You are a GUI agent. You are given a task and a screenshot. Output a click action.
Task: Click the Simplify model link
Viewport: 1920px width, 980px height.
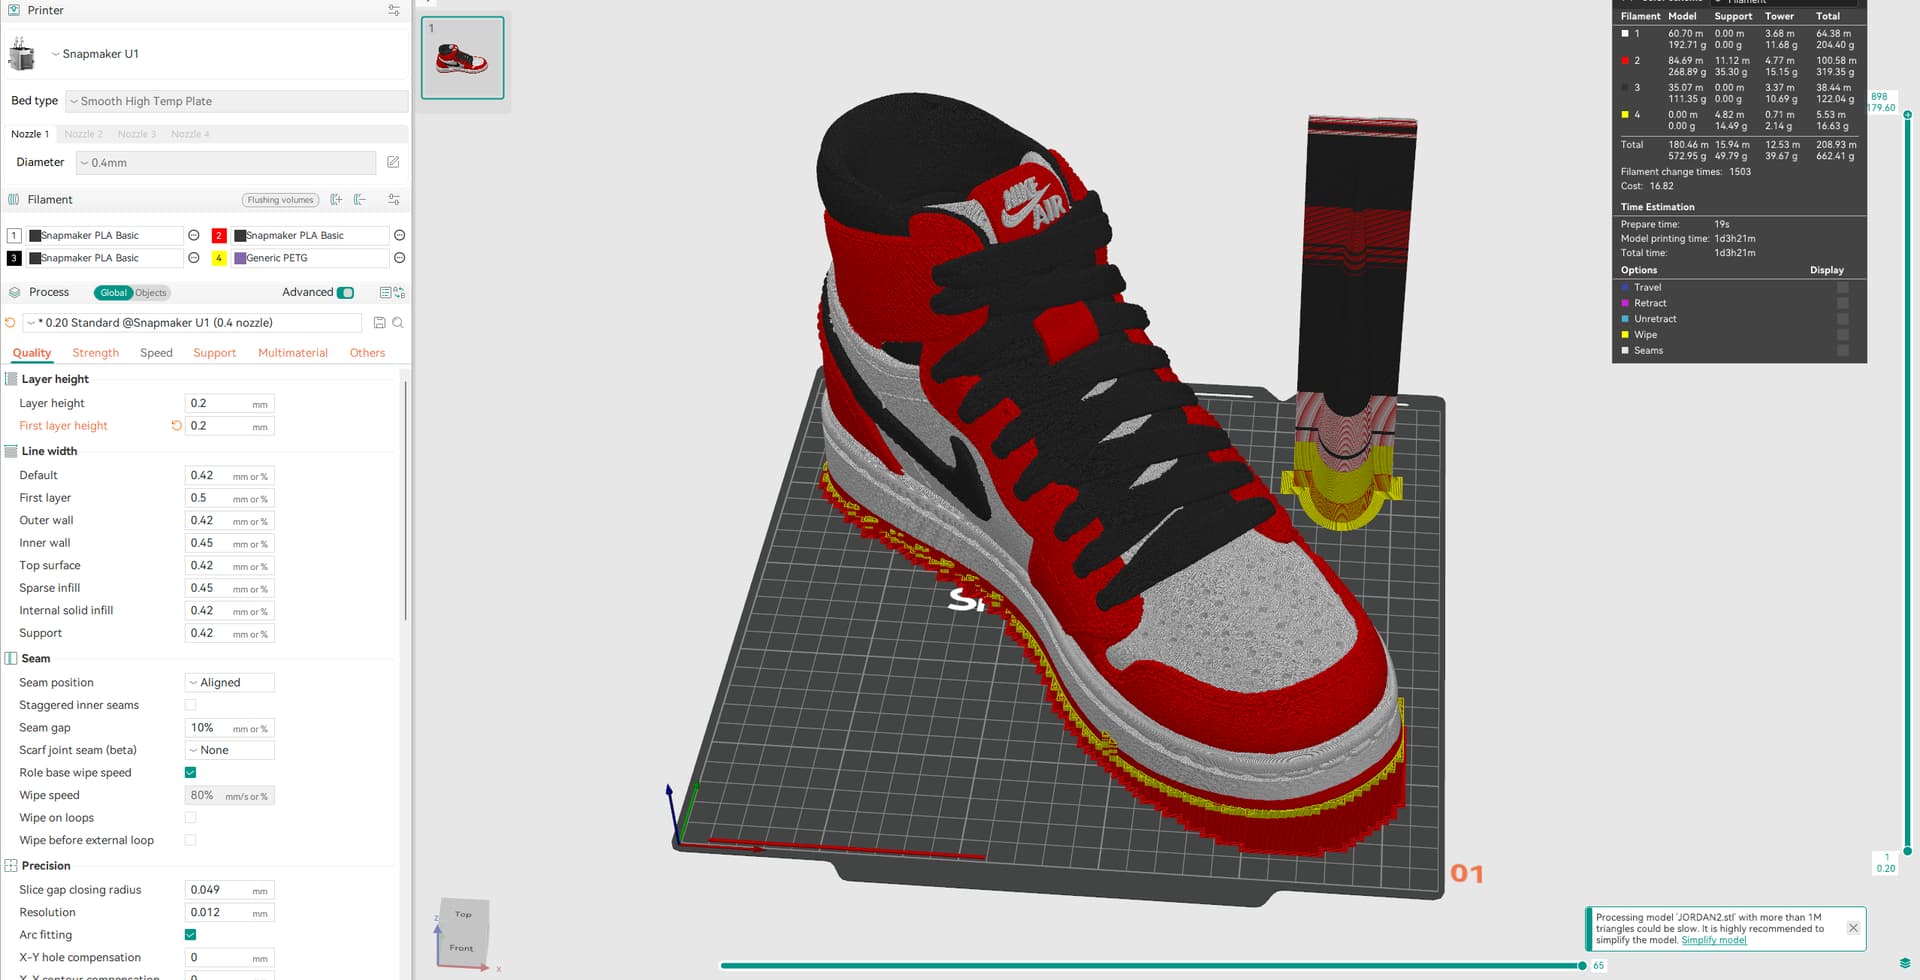1714,940
